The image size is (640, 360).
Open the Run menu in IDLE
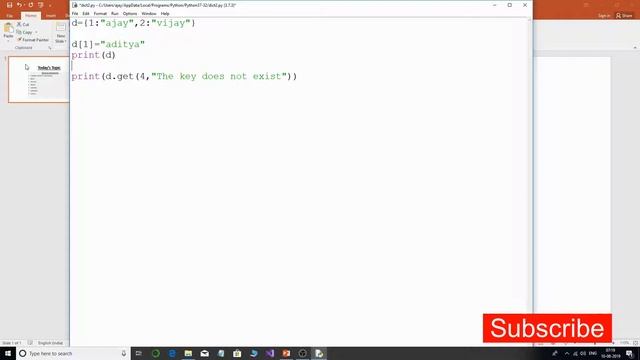point(115,13)
